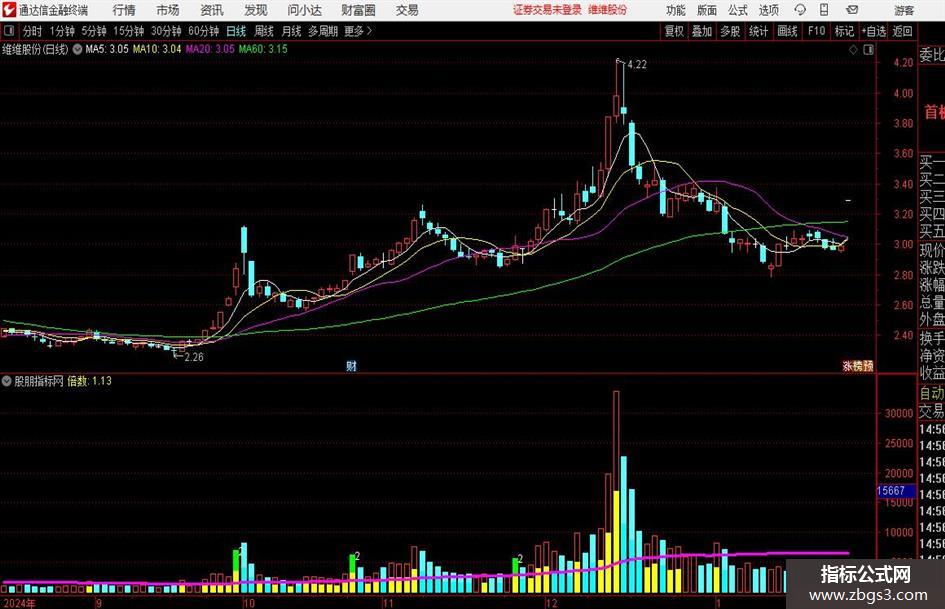
Task: Expand the 维维股份(日线) indicator dropdown arrow
Action: pos(77,49)
